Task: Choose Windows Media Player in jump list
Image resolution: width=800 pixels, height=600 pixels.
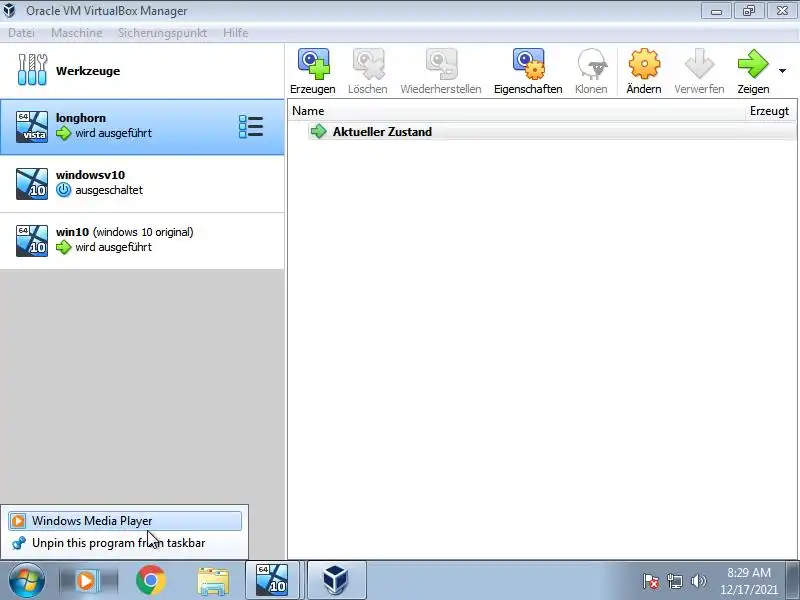Action: (x=125, y=521)
